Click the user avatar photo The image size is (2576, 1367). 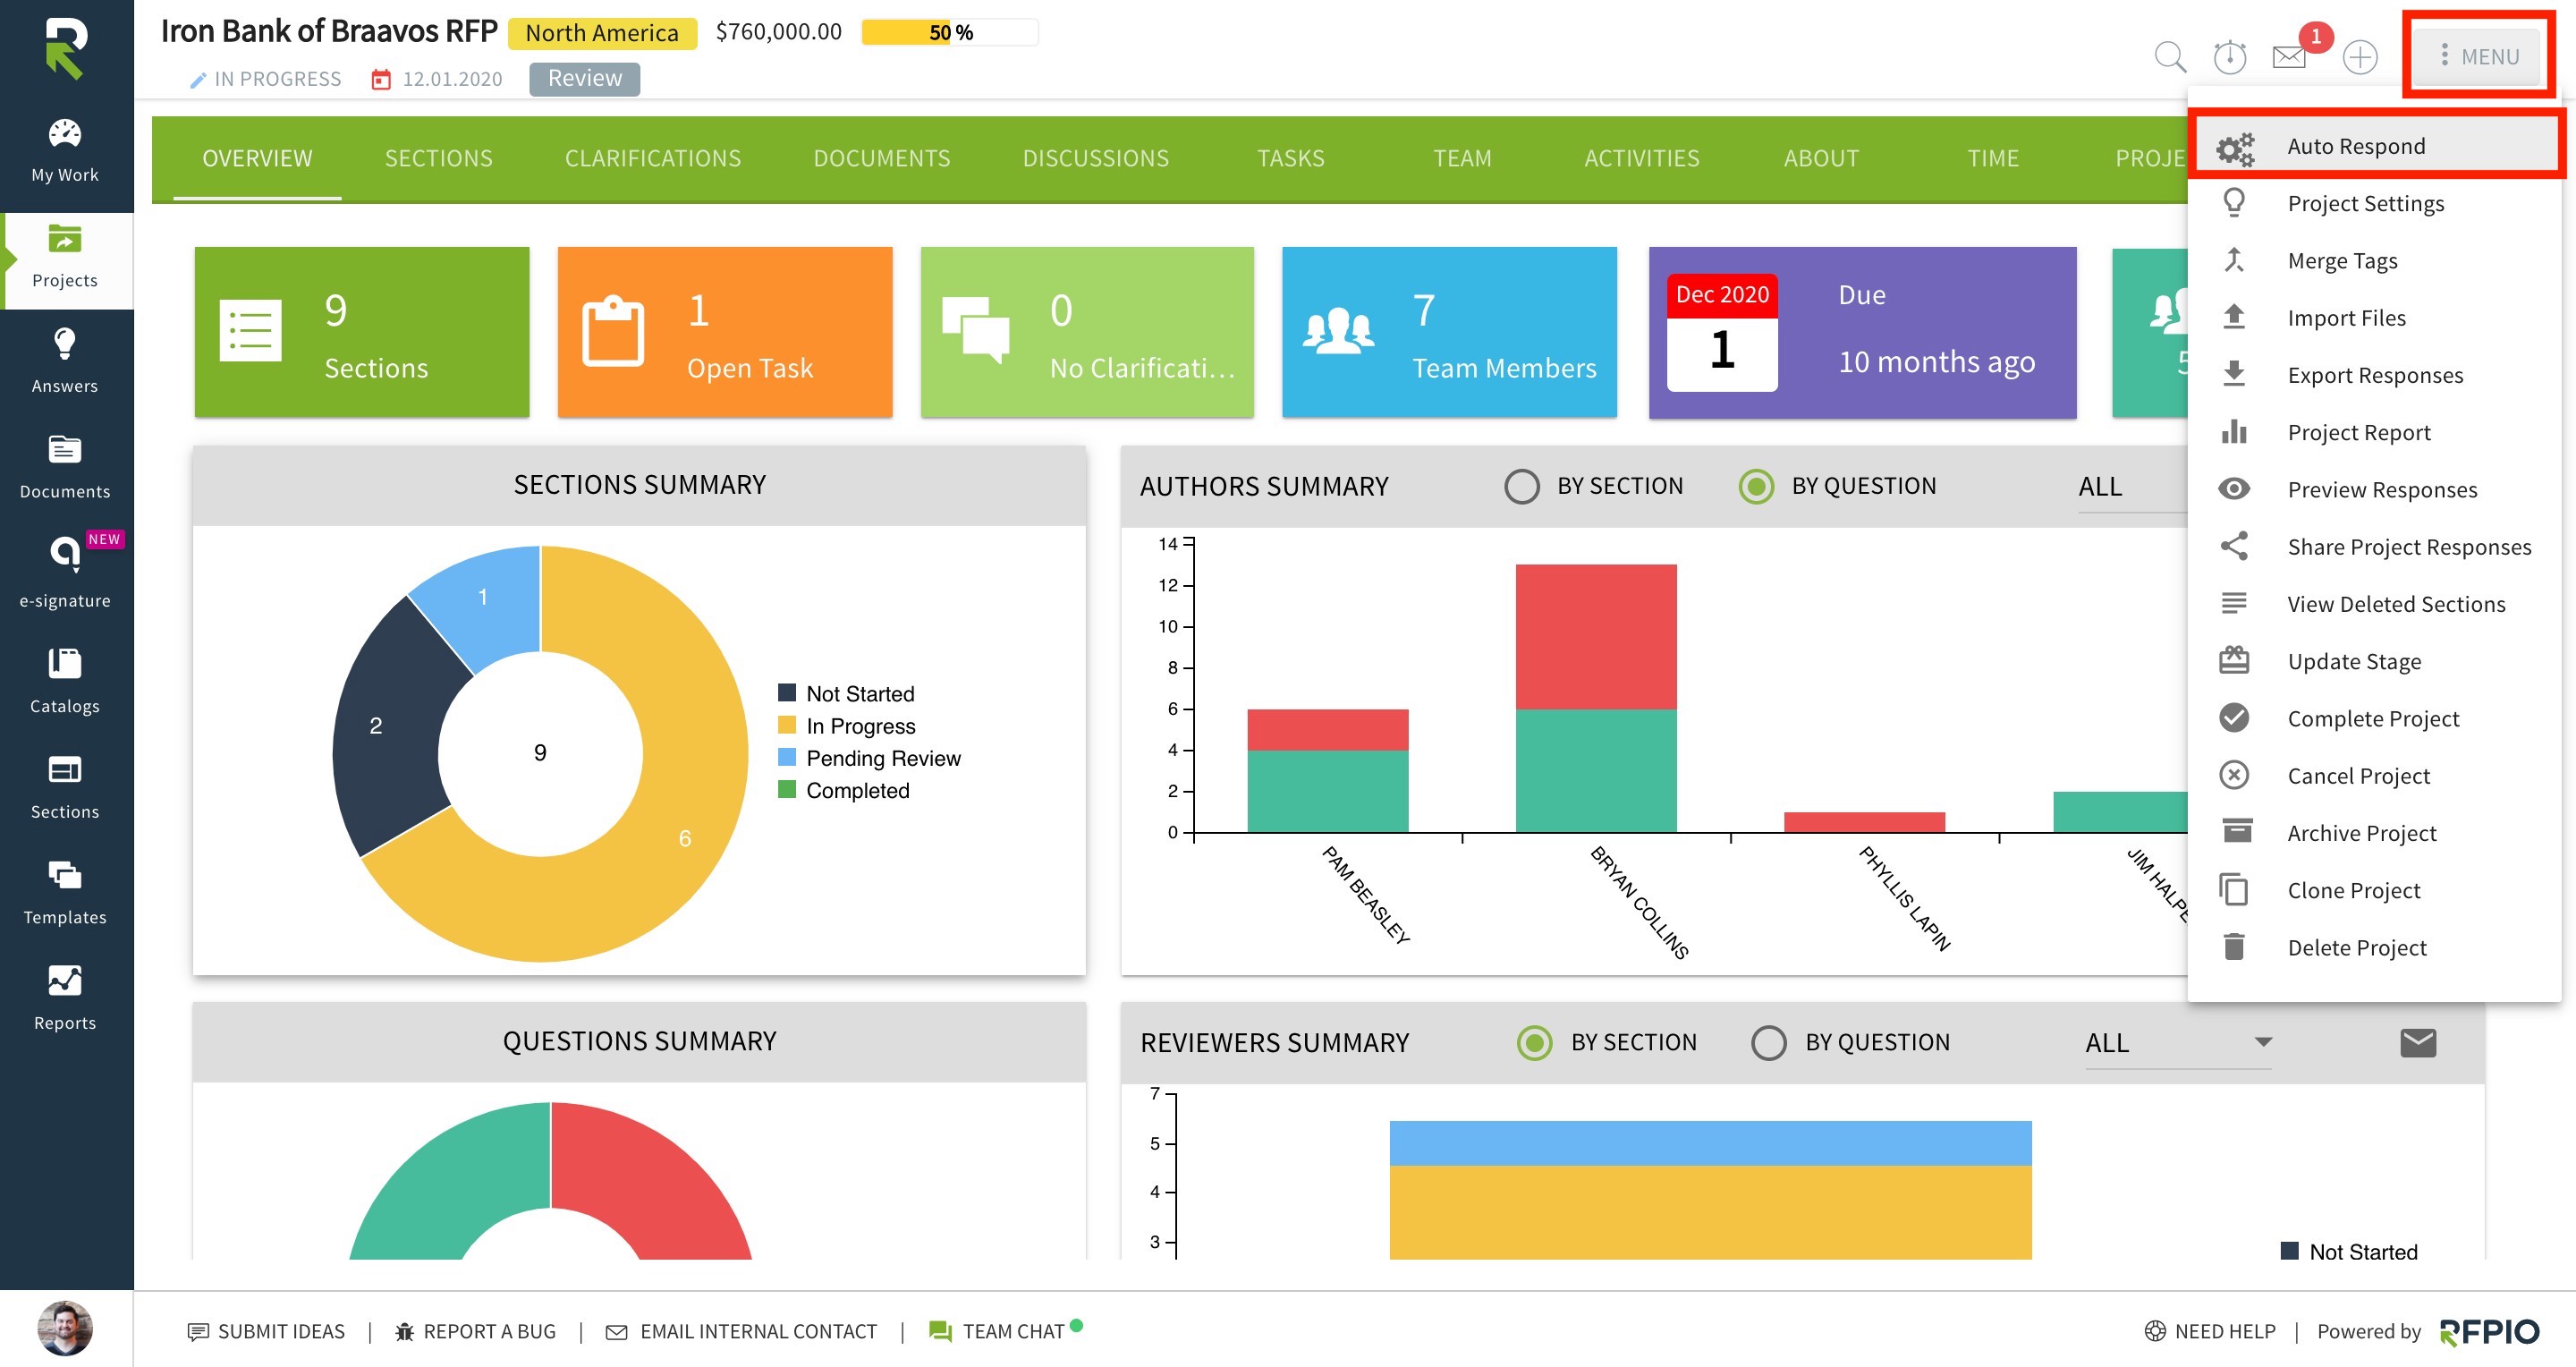(x=65, y=1329)
